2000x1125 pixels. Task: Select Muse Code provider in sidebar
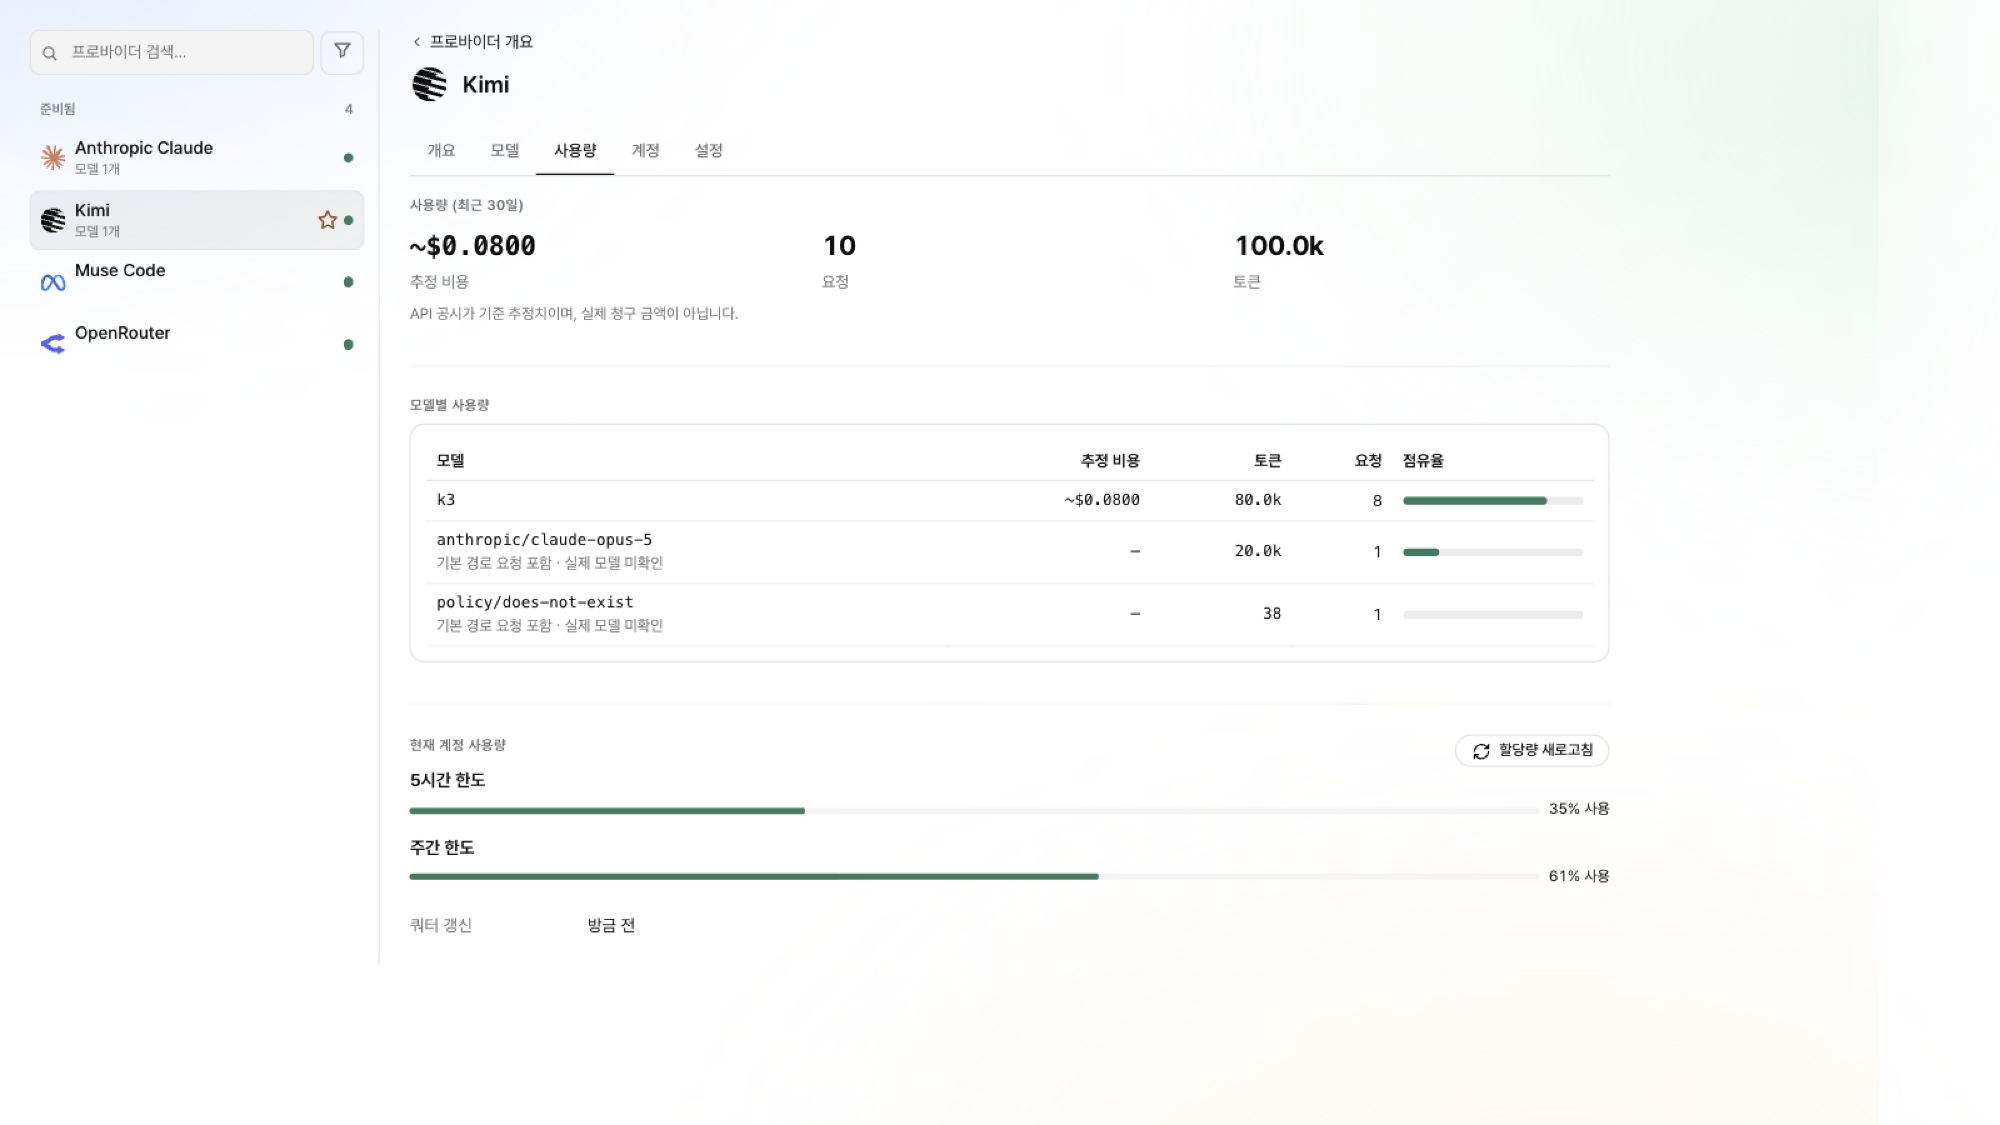[197, 282]
